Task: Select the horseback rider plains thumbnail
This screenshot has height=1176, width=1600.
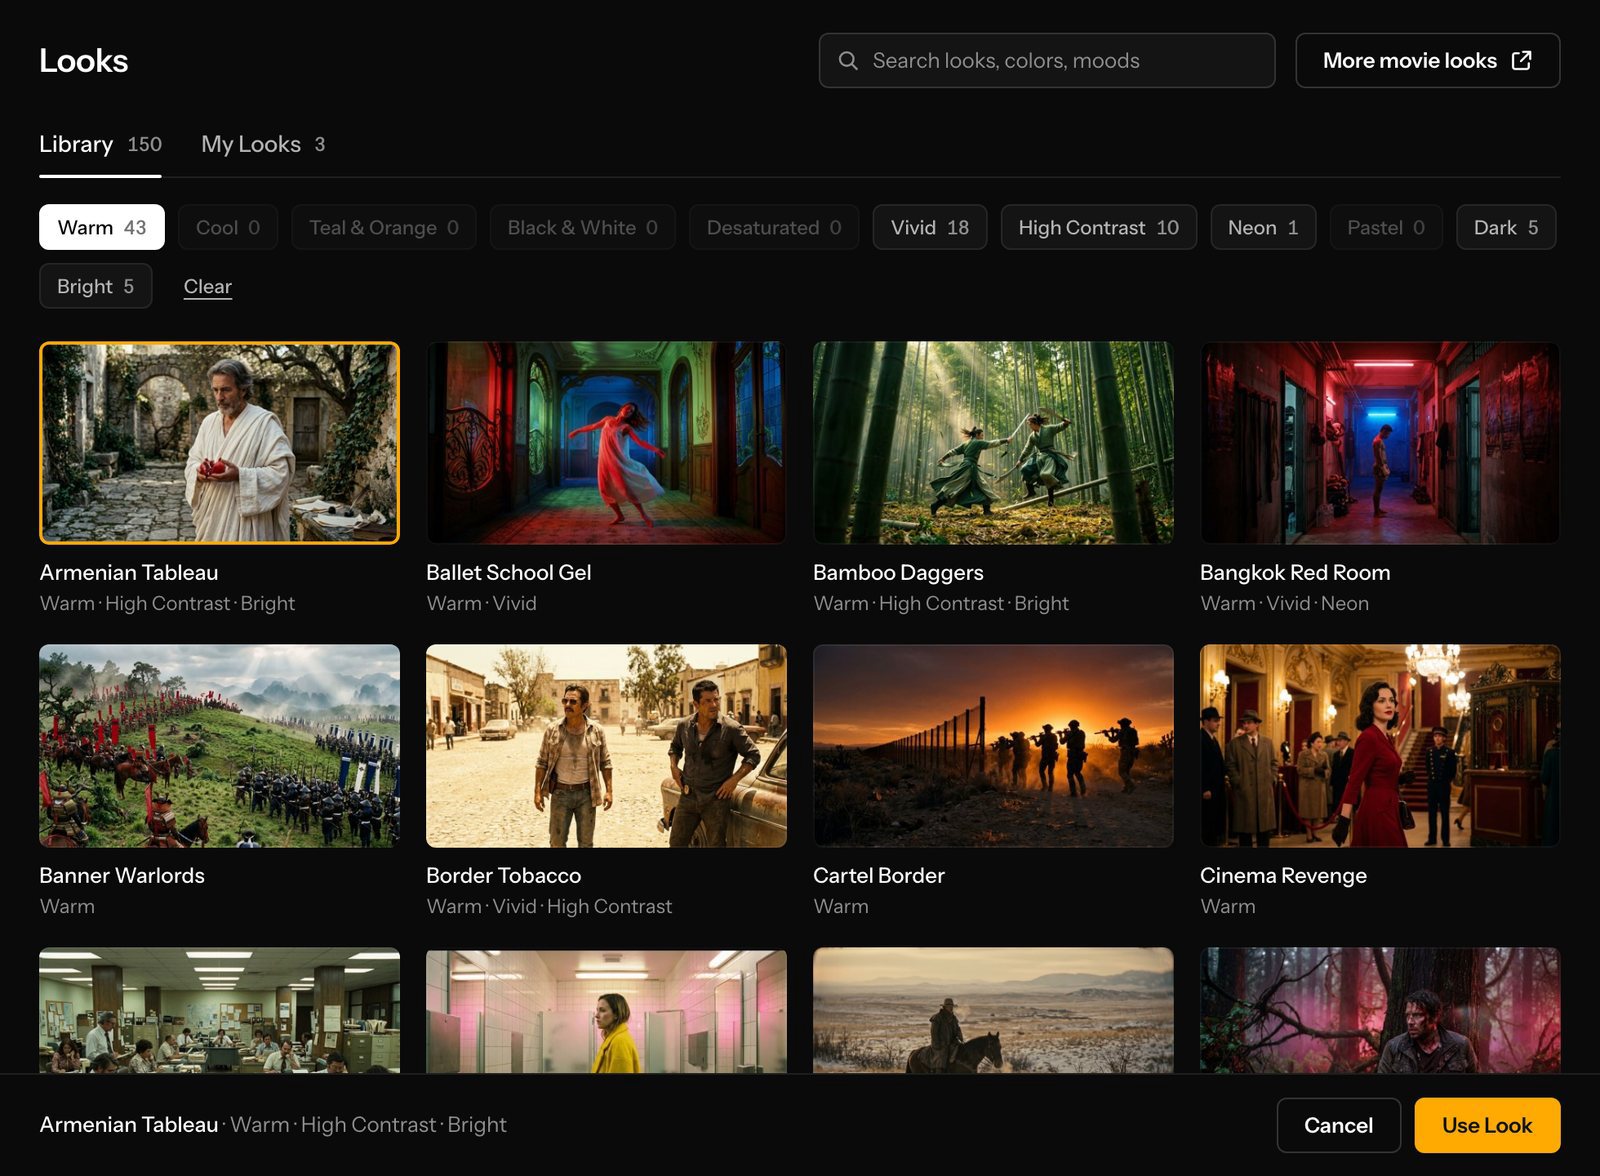Action: click(993, 1010)
